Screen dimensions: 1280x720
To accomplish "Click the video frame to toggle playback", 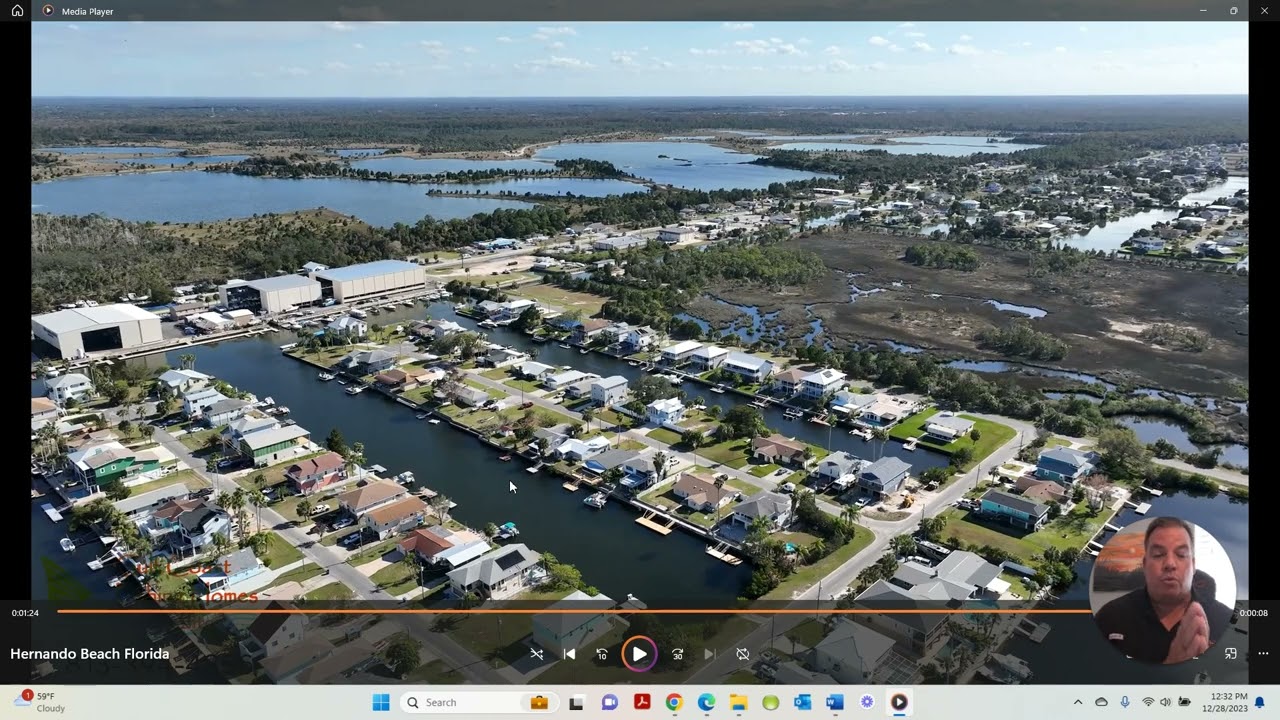I will coord(640,310).
